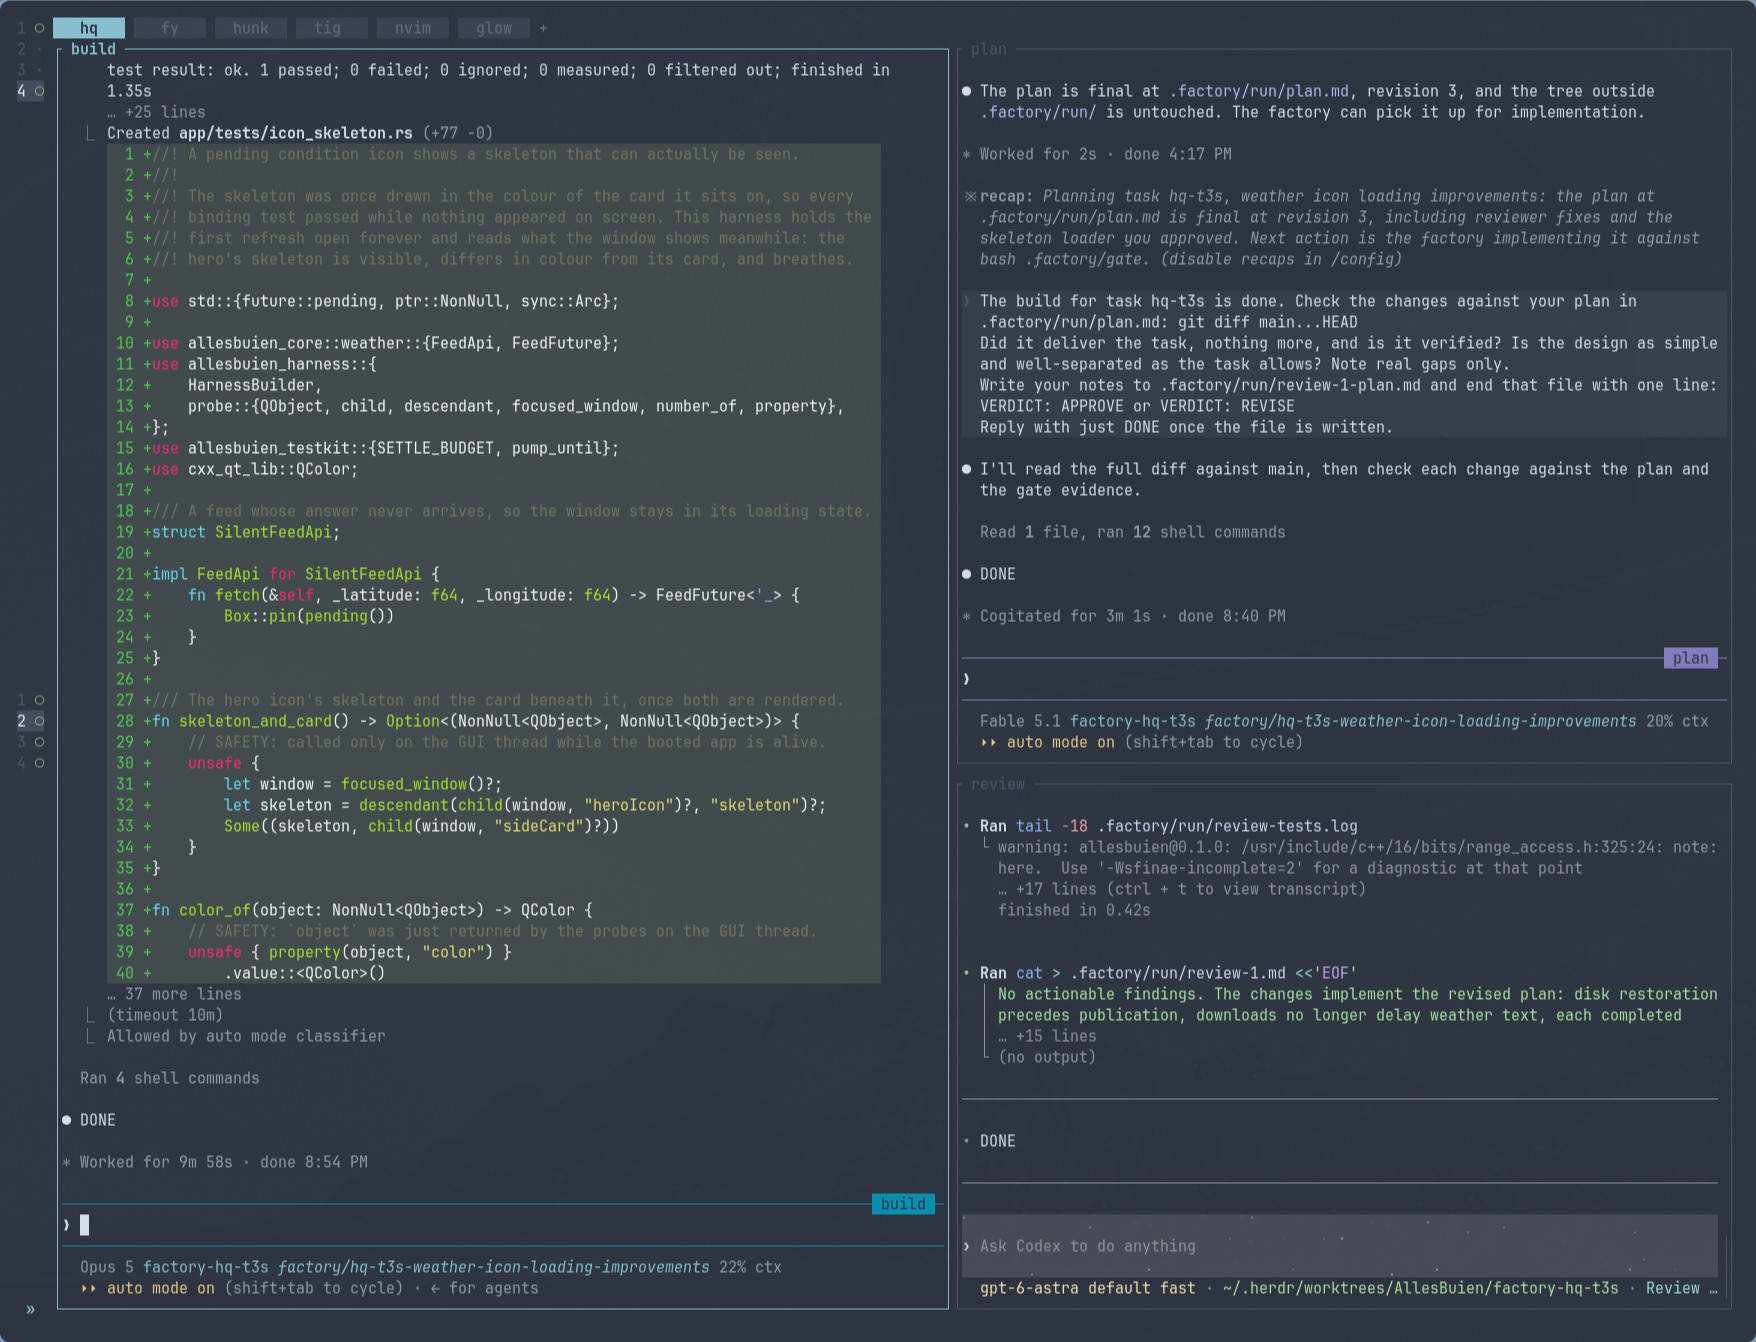Click the cyan build badge above the prompt
Screen dimensions: 1756x1342
click(x=903, y=1204)
